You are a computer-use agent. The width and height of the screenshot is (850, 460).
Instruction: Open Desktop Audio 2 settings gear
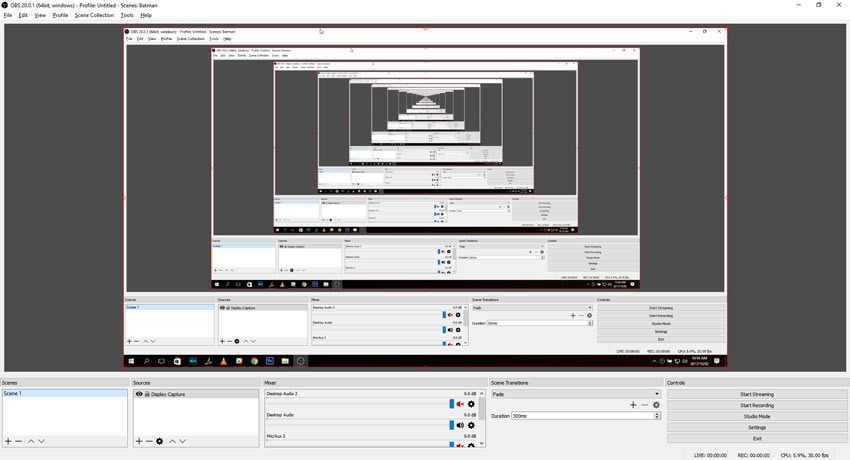[471, 404]
